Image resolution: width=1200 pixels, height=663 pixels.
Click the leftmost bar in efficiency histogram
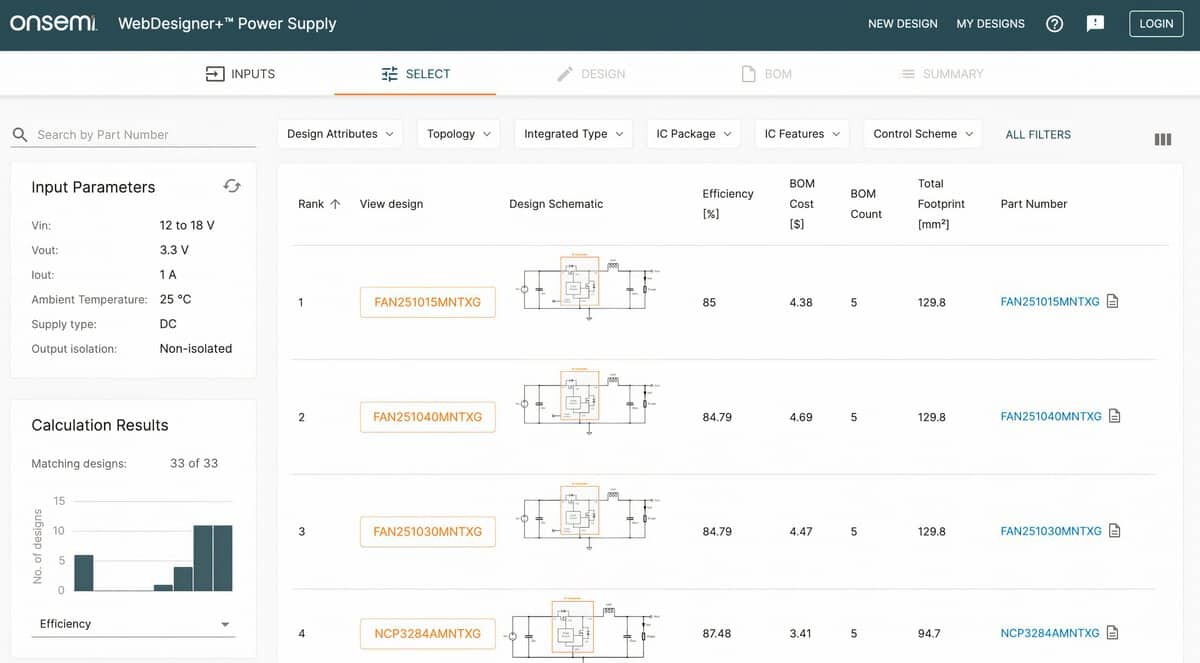tap(84, 572)
